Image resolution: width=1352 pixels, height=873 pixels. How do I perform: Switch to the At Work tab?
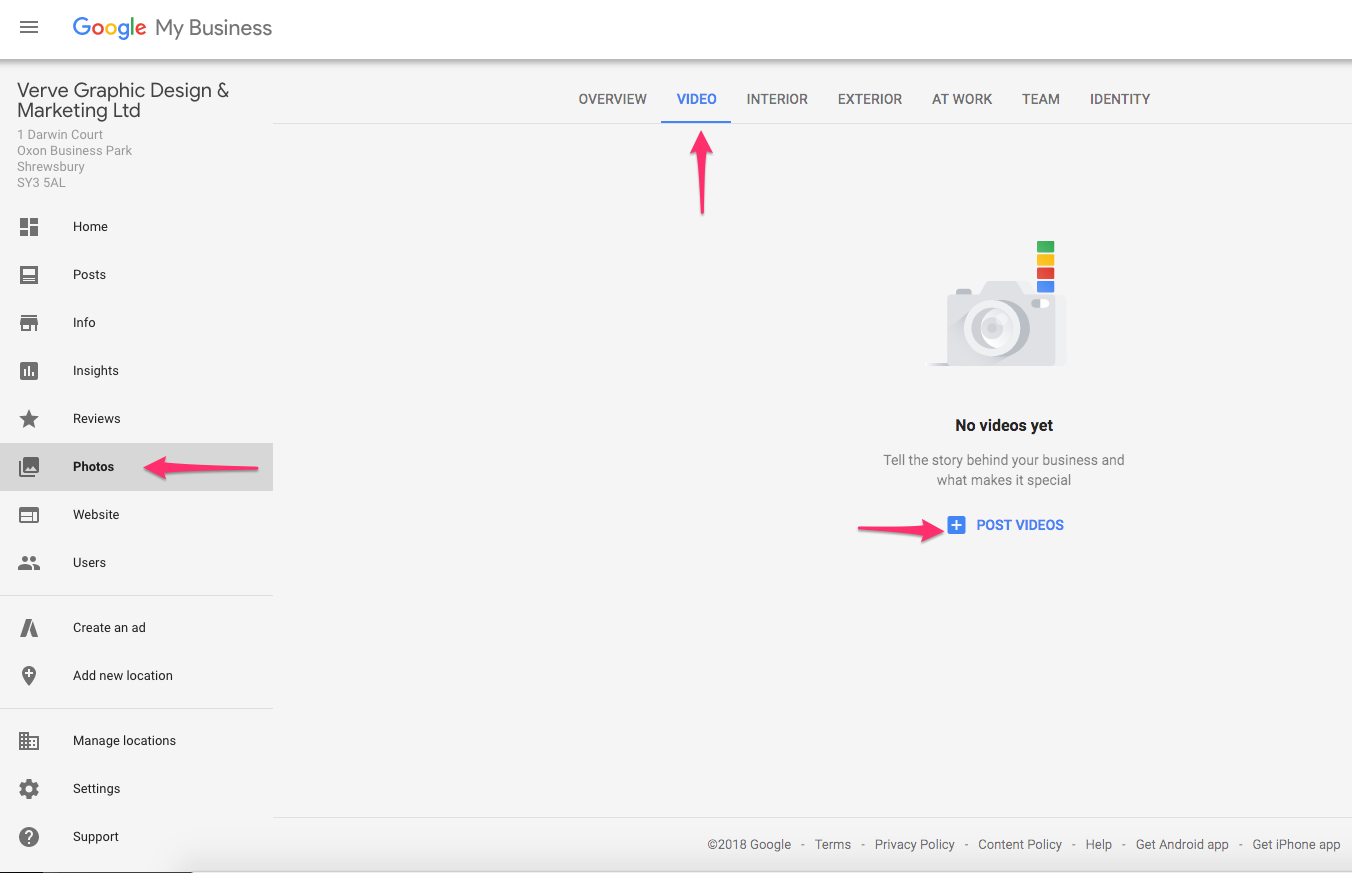(962, 99)
